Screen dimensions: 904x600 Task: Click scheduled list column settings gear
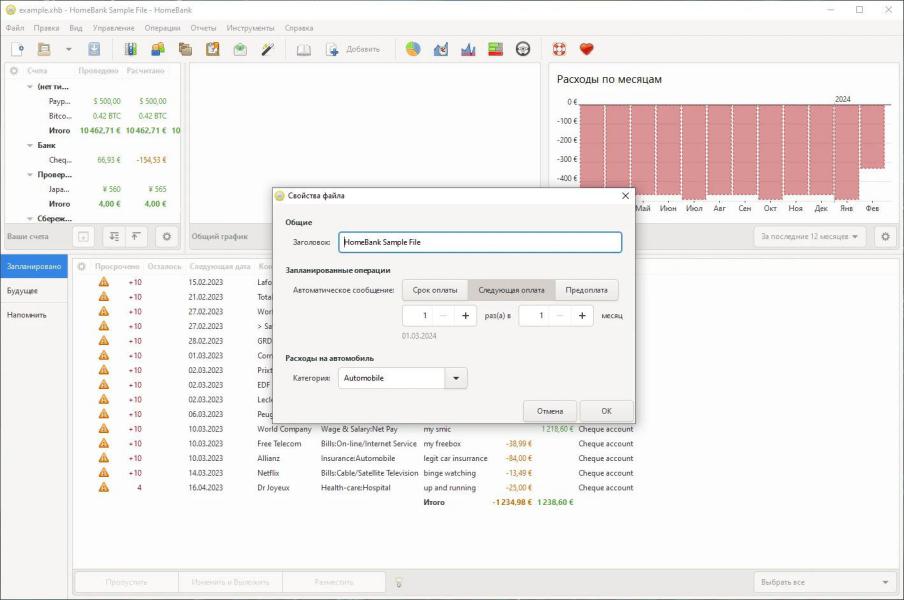click(81, 266)
